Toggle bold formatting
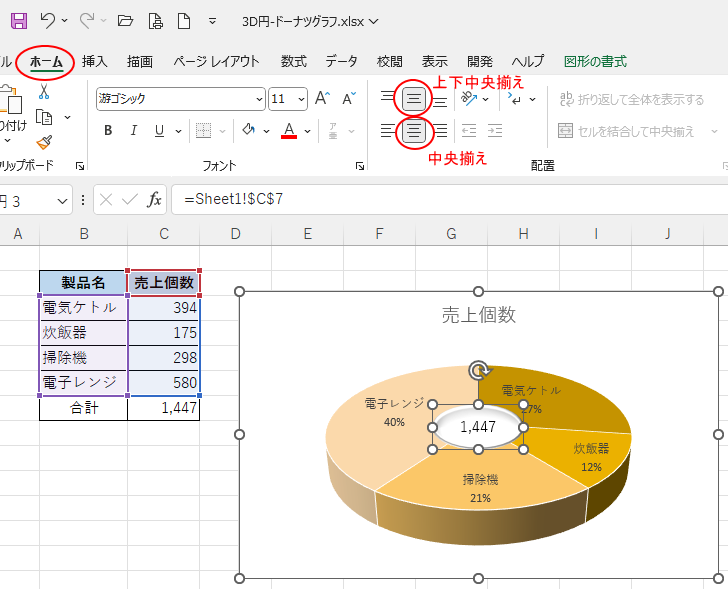The width and height of the screenshot is (728, 589). coord(108,131)
